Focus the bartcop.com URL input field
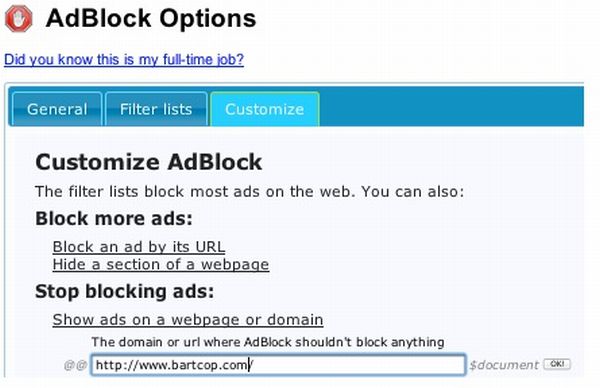The height and width of the screenshot is (388, 600). (278, 365)
